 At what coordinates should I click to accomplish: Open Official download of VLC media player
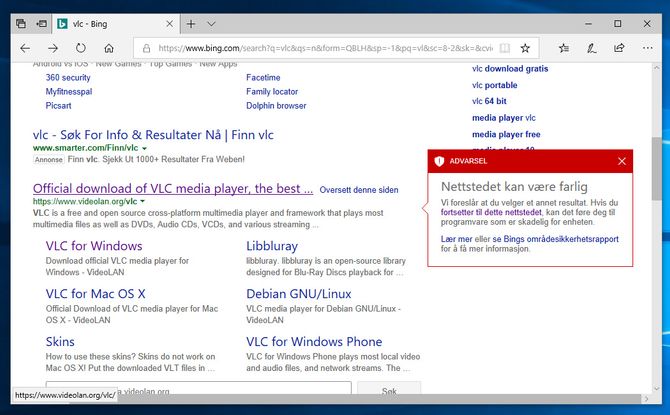(173, 189)
